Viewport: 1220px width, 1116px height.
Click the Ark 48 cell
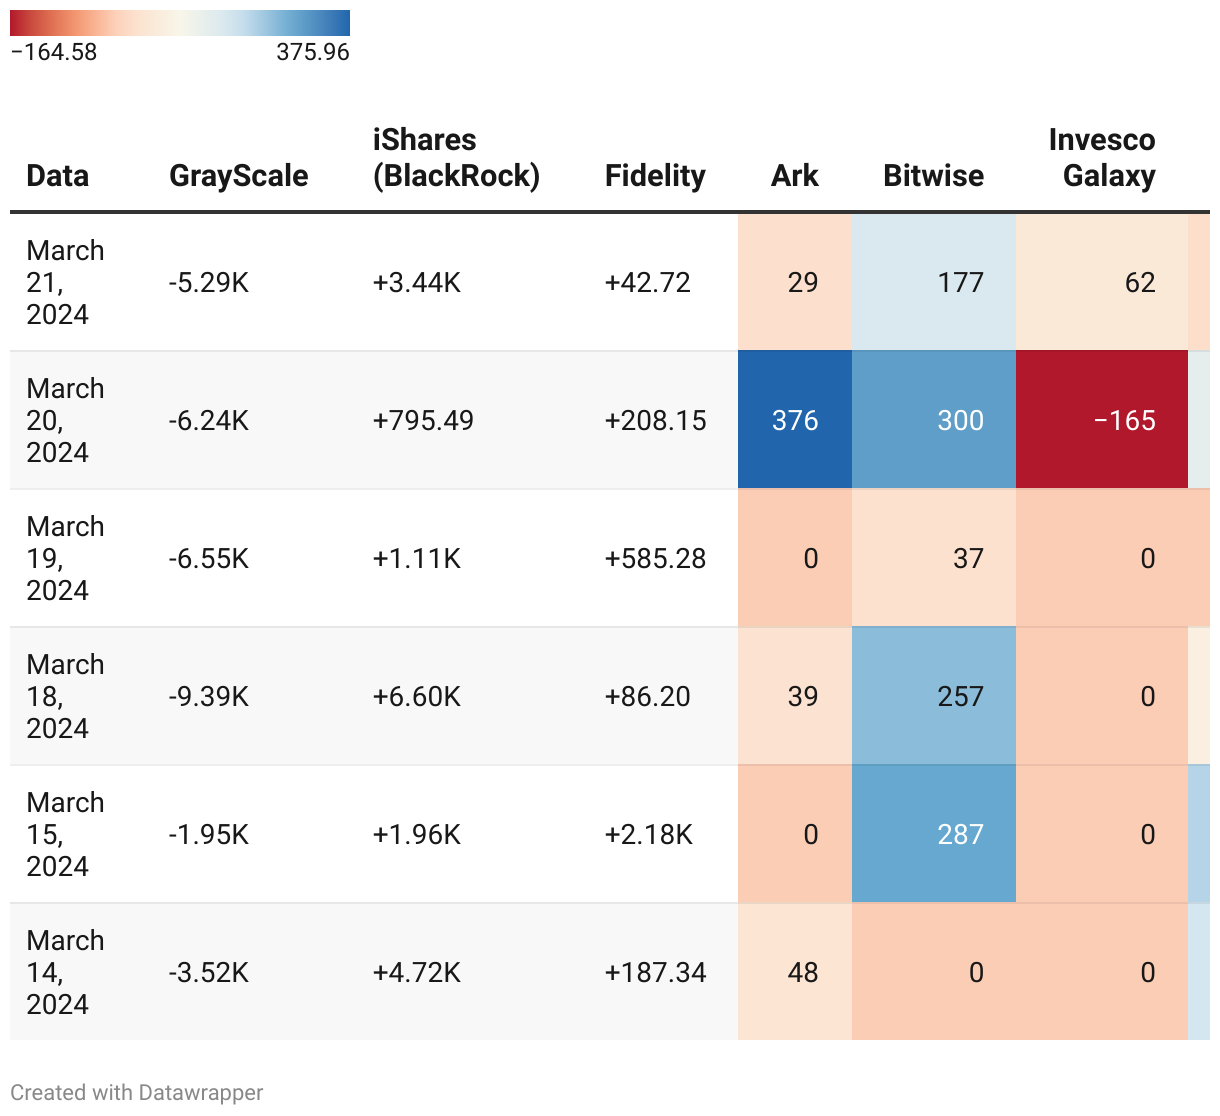click(795, 972)
